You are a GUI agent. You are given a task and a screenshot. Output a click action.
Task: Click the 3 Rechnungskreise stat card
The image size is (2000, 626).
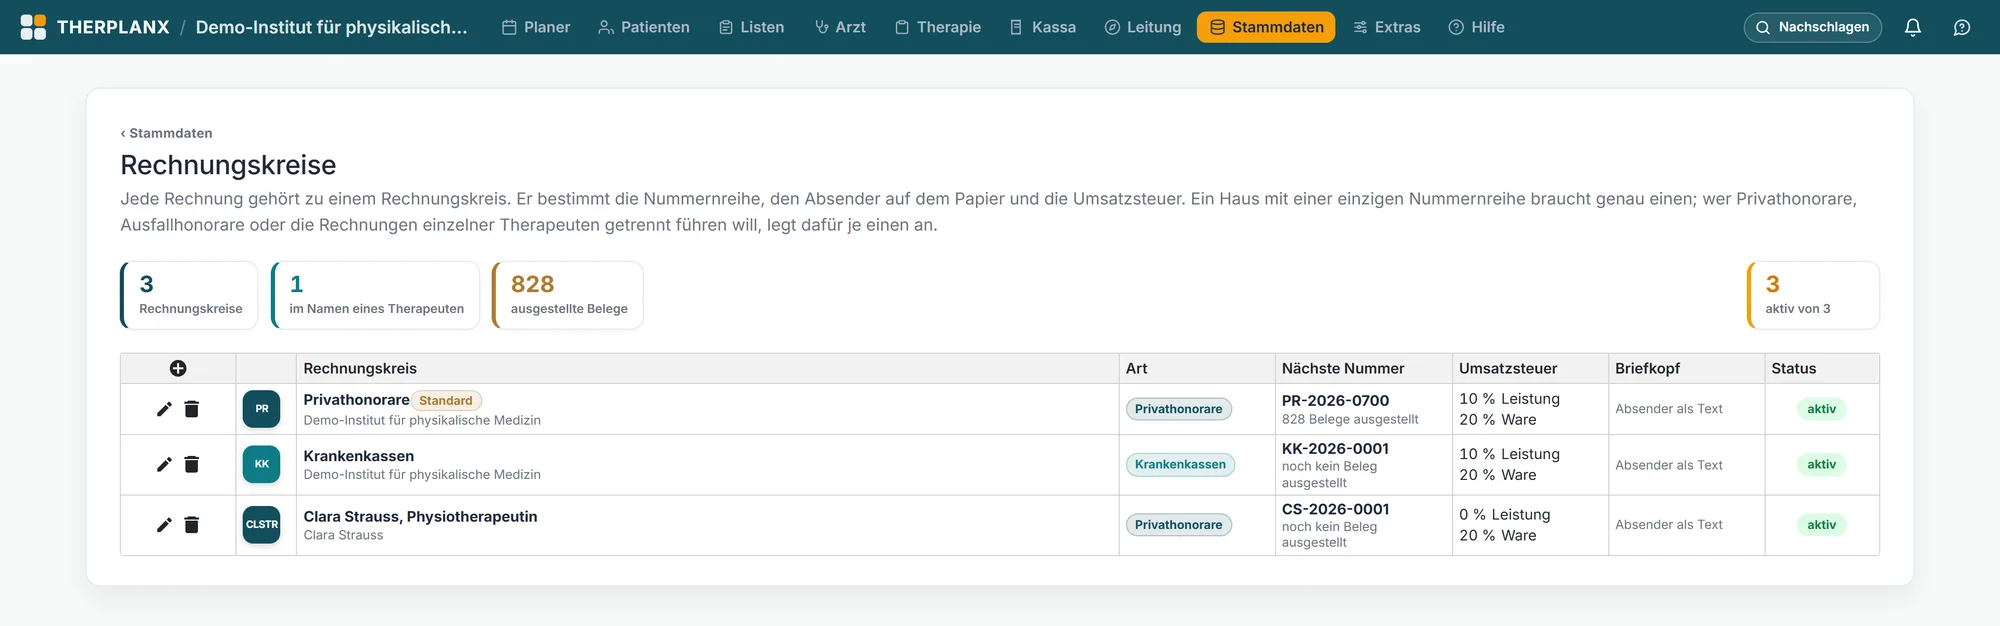[189, 295]
